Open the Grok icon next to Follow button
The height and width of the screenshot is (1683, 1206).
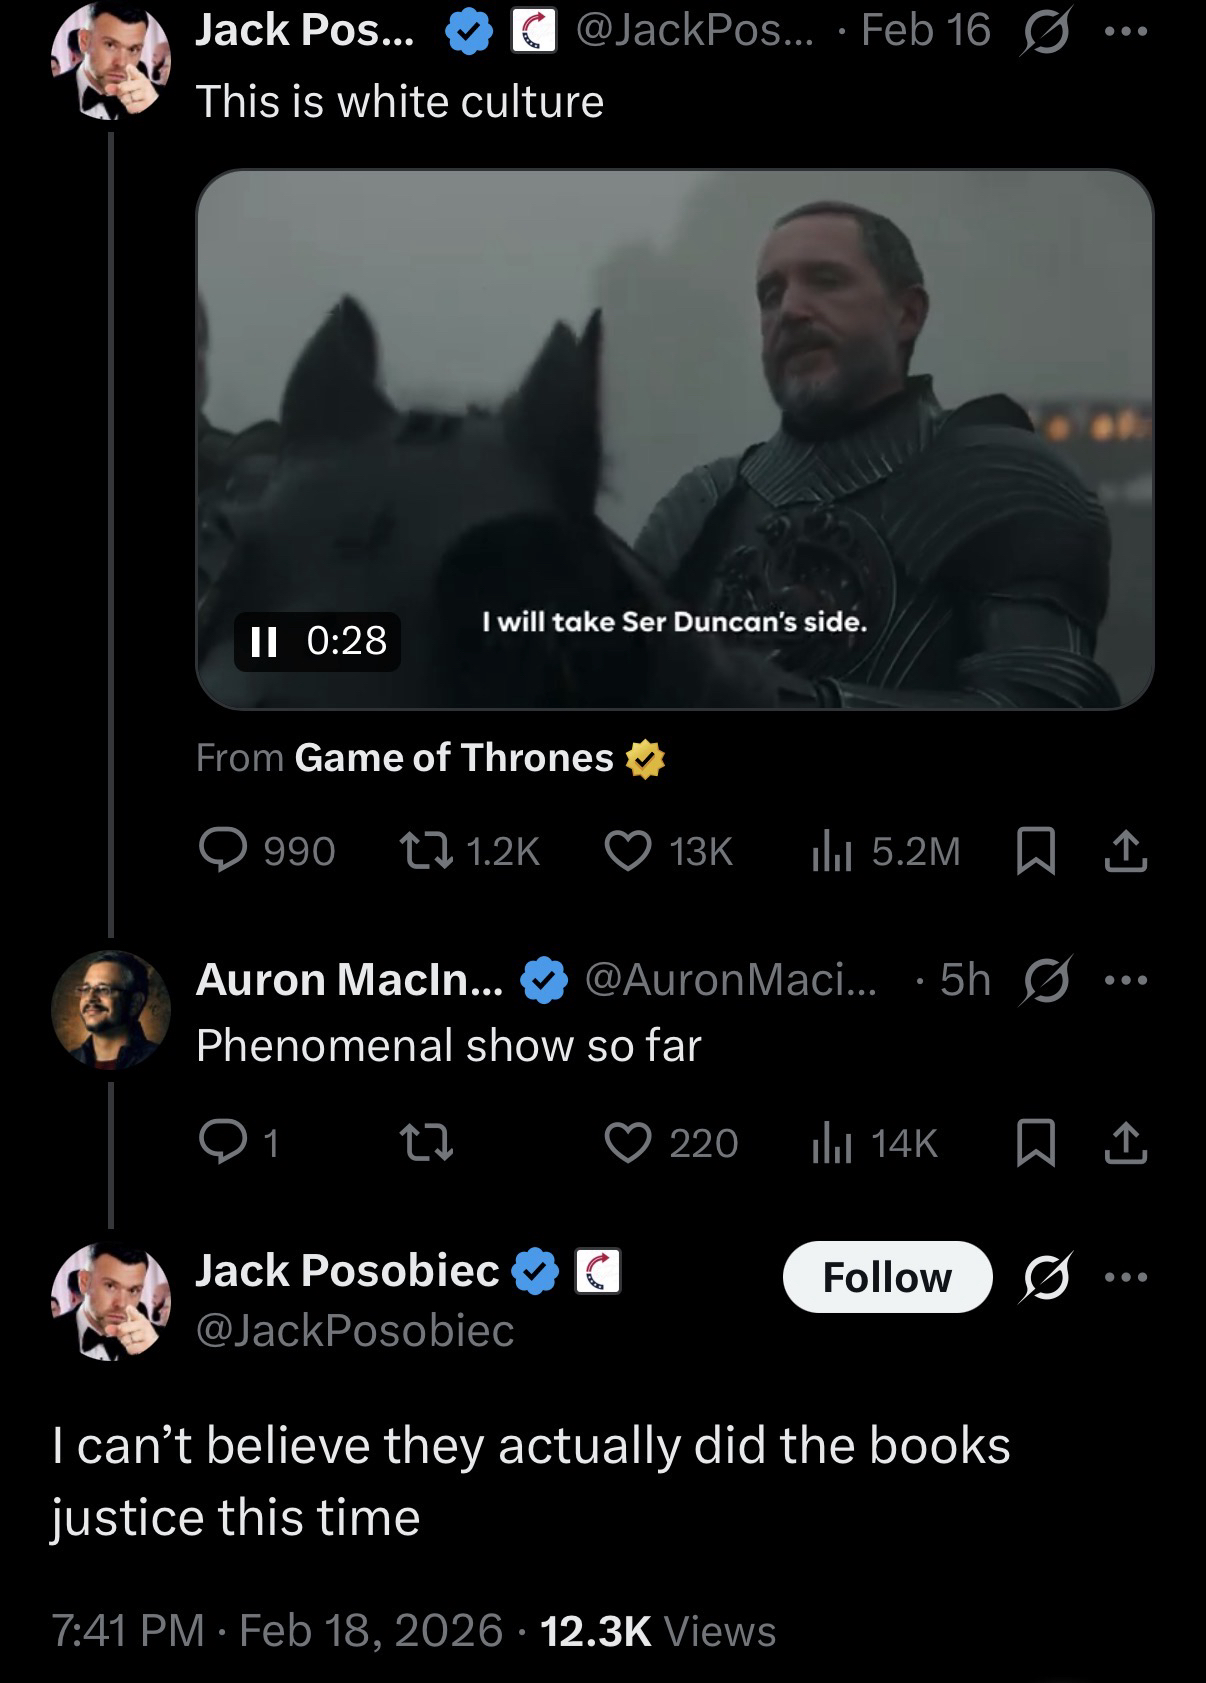(x=1044, y=1277)
